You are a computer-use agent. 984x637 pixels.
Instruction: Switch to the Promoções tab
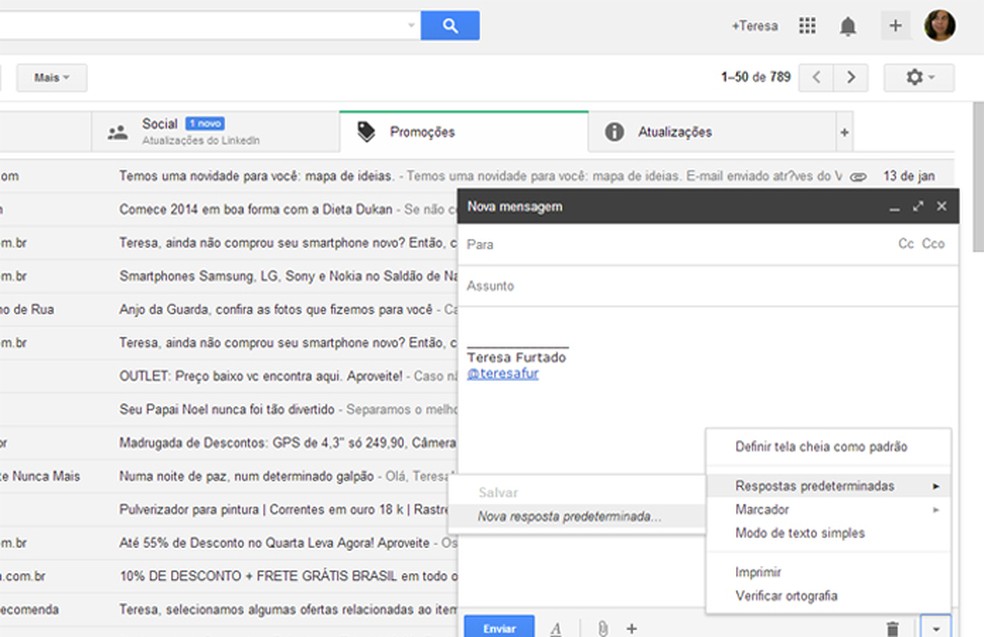464,132
